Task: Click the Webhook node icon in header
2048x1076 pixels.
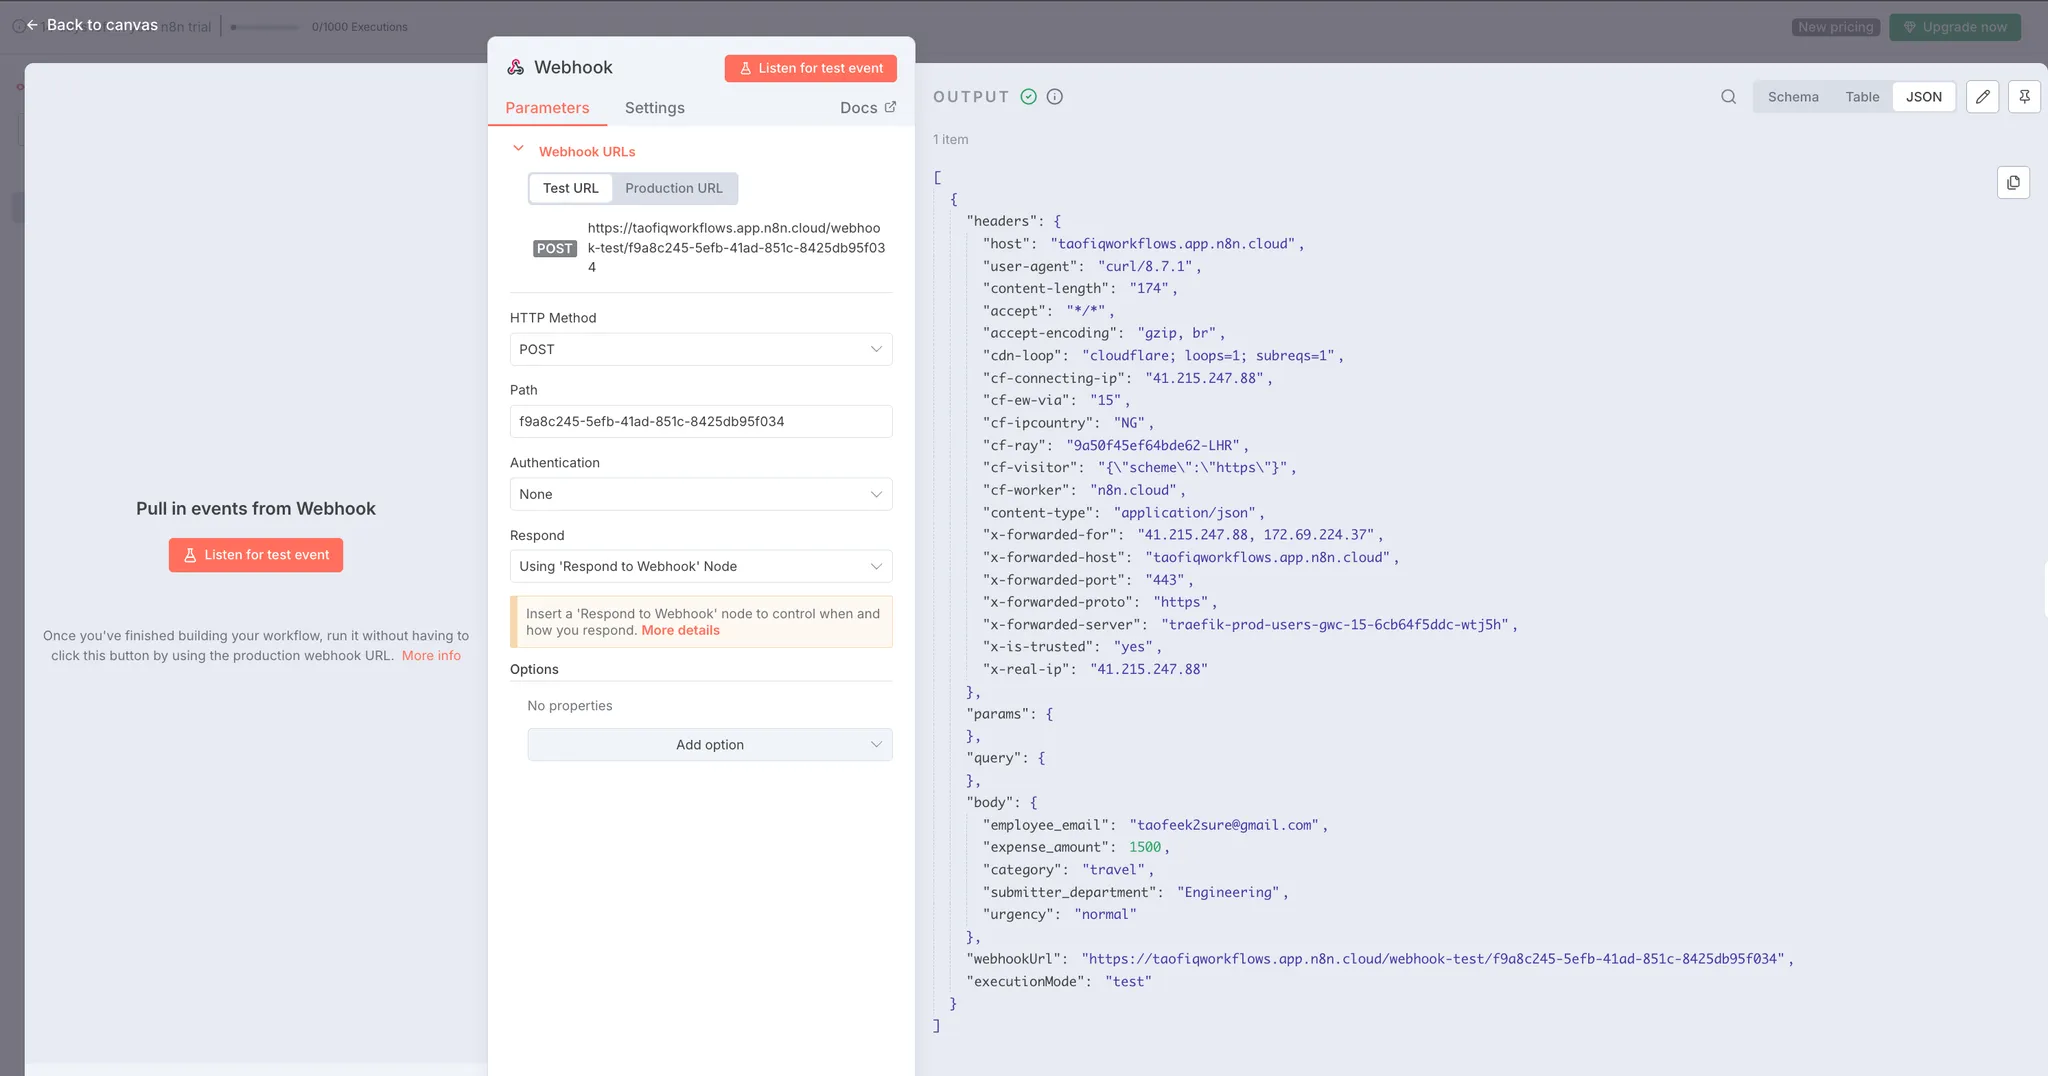Action: (x=516, y=67)
